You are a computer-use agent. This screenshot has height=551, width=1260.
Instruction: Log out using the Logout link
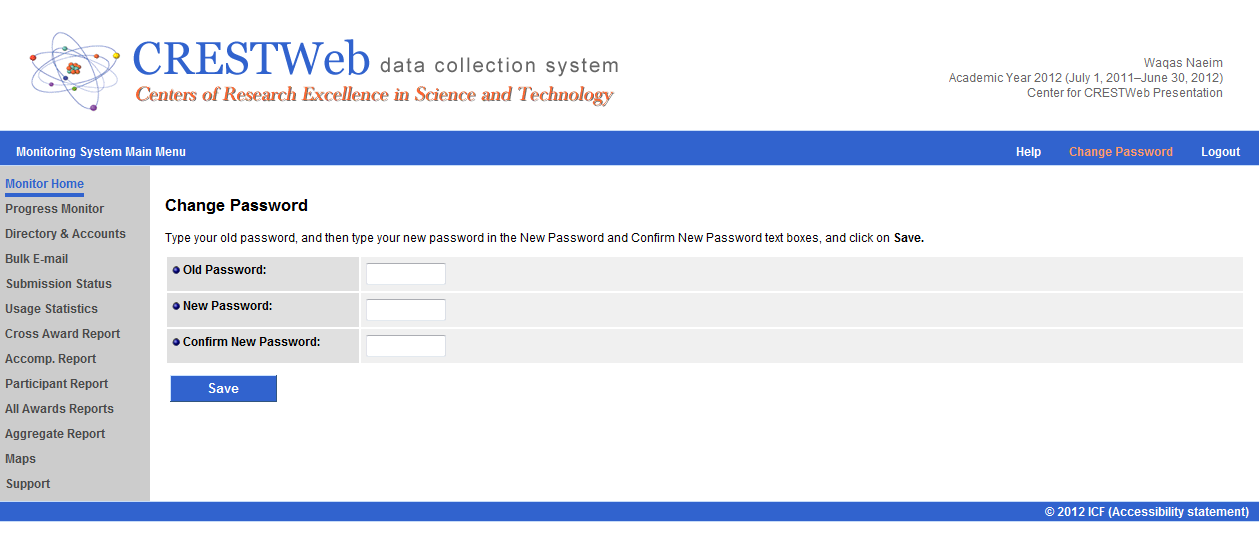1220,152
